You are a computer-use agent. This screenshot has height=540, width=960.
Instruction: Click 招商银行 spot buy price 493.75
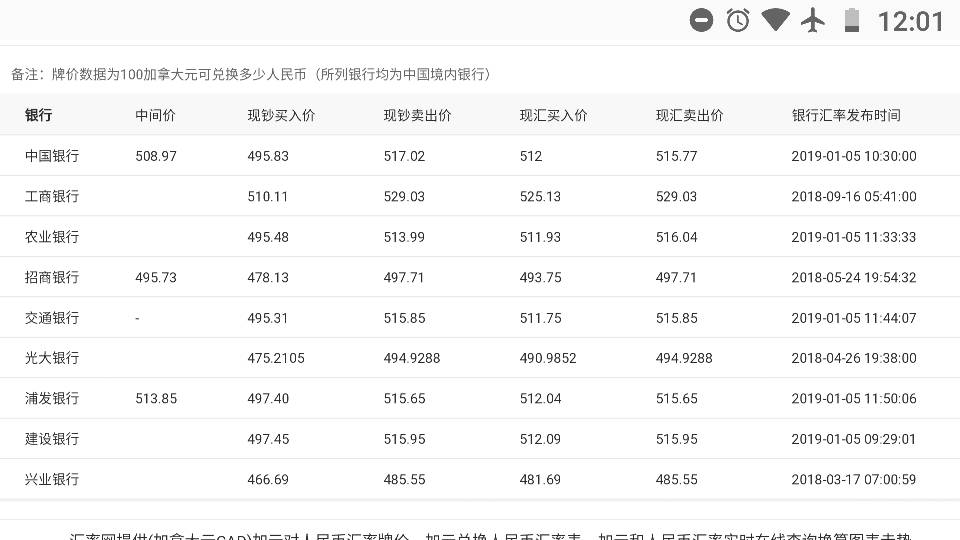541,277
